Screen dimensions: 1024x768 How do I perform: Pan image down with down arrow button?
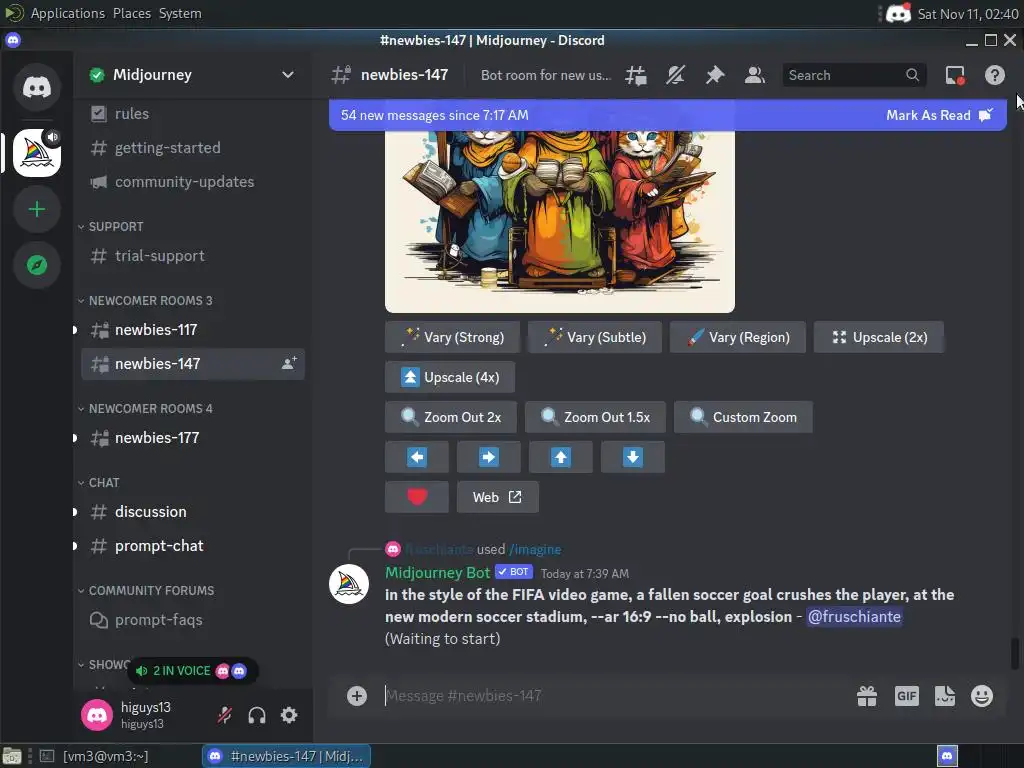tap(632, 457)
